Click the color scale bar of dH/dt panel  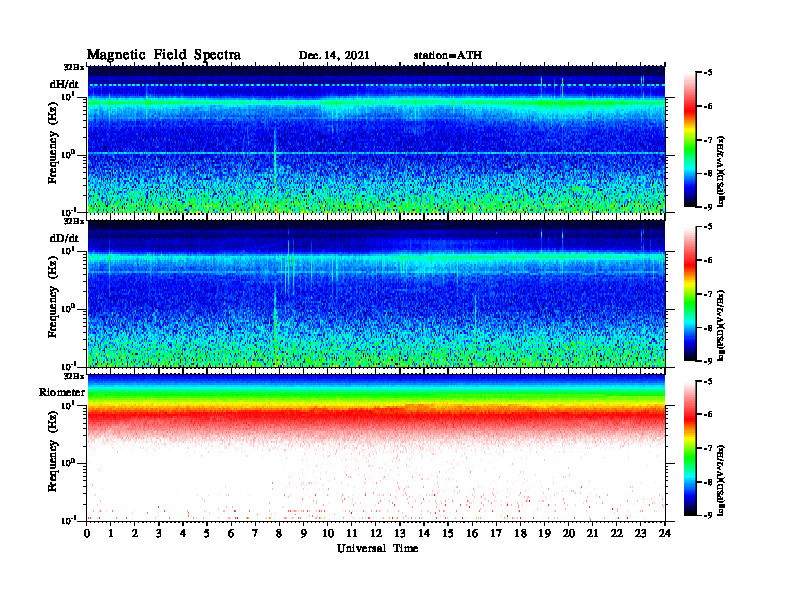(x=690, y=140)
